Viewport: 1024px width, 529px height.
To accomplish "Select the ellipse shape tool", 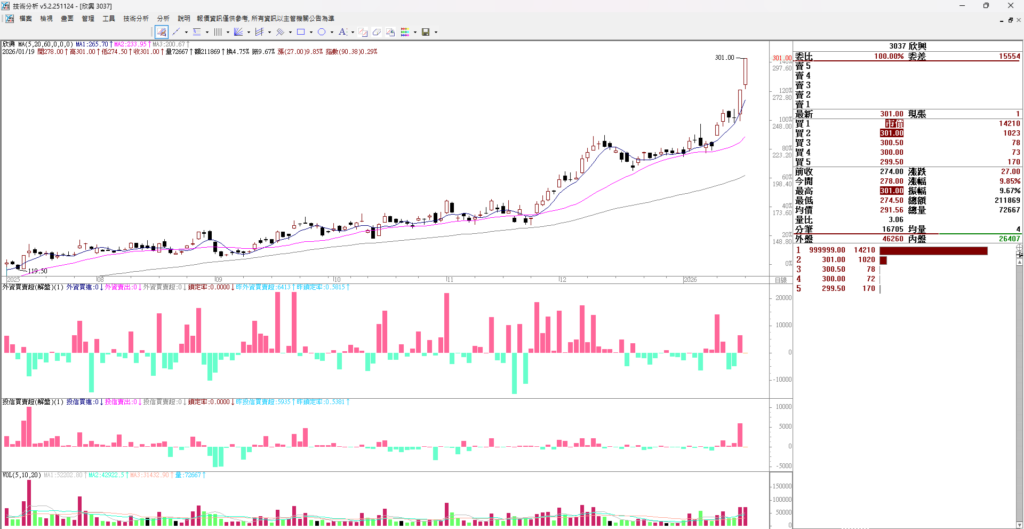I will [321, 32].
